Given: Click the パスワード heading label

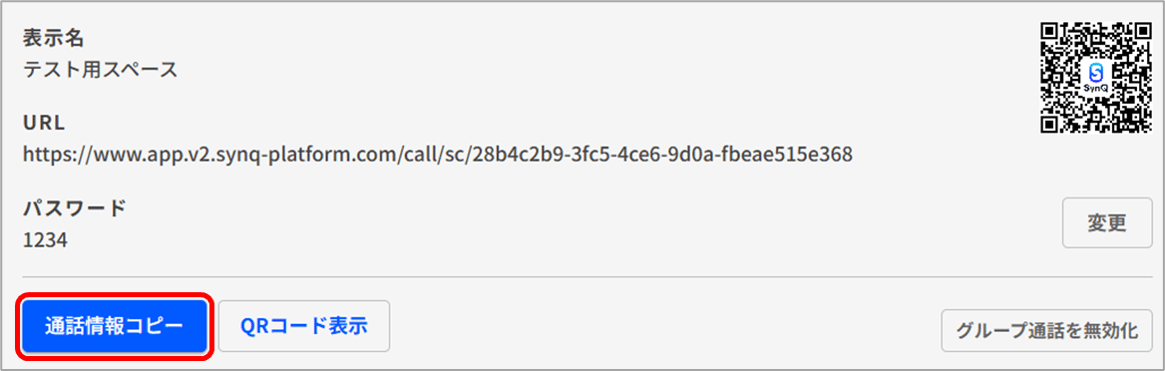Looking at the screenshot, I should click(74, 208).
